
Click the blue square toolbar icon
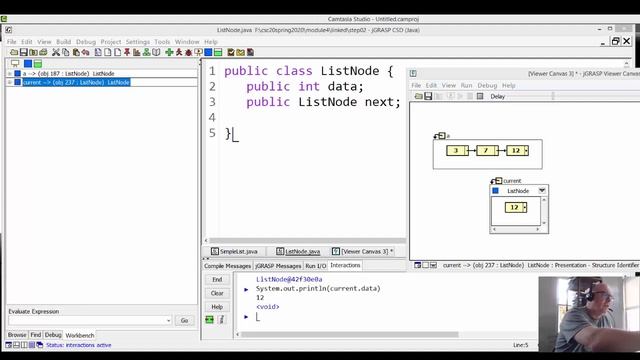tap(208, 52)
